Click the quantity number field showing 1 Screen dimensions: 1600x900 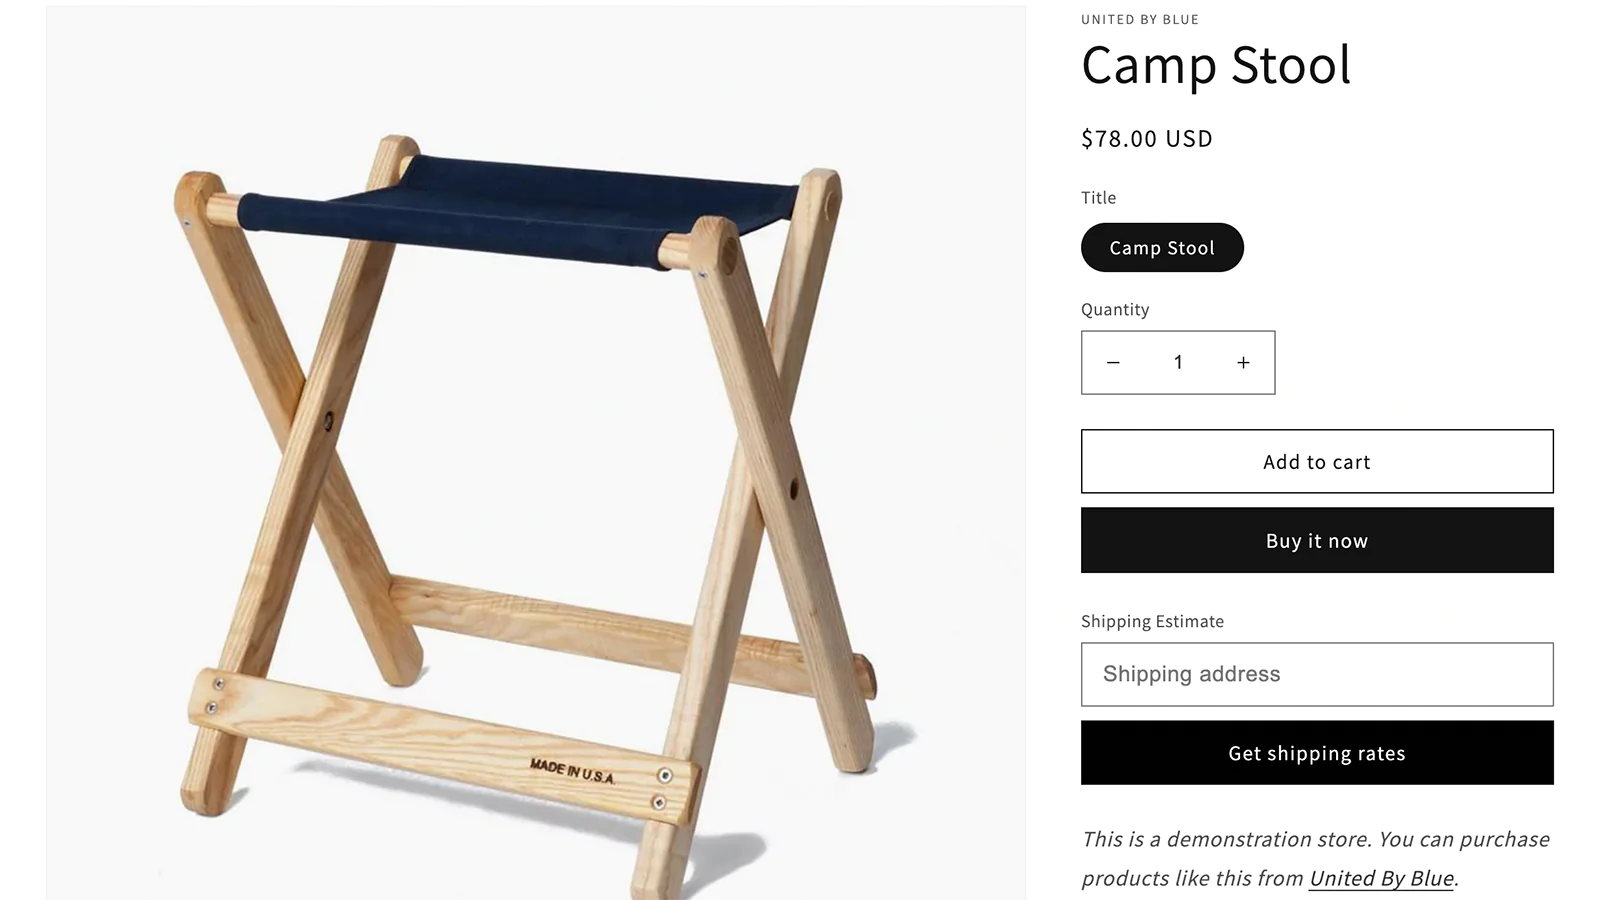tap(1178, 363)
